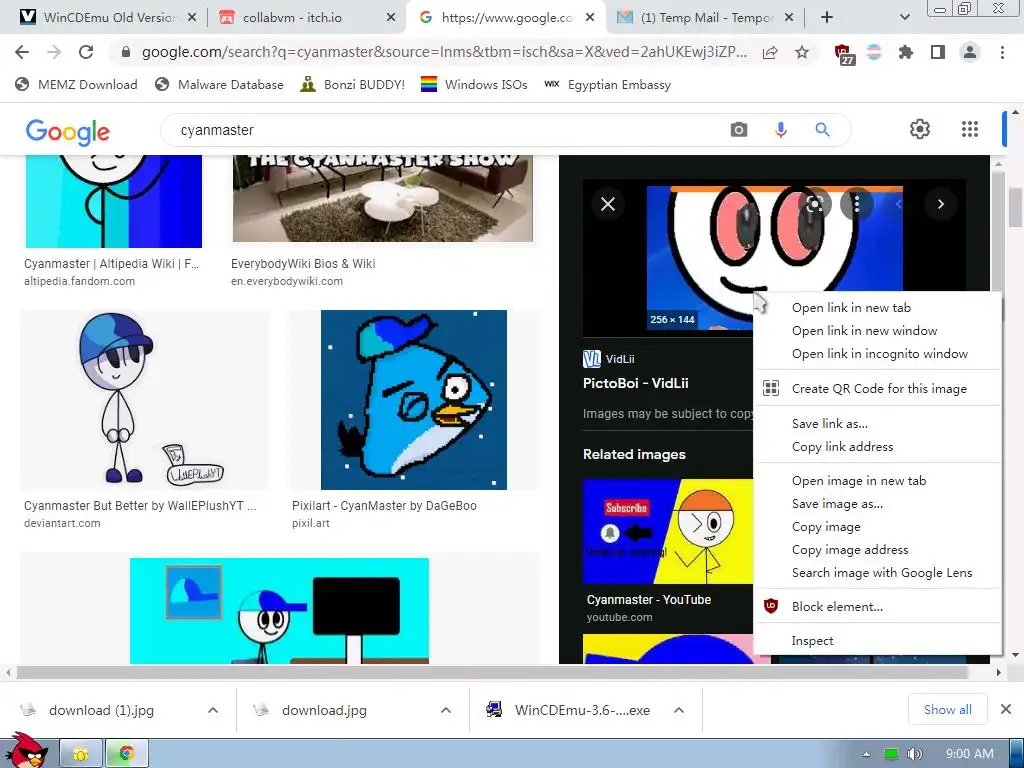The width and height of the screenshot is (1024, 768).
Task: Expand options for WinCDEmu-3.6 exe download
Action: pos(679,710)
